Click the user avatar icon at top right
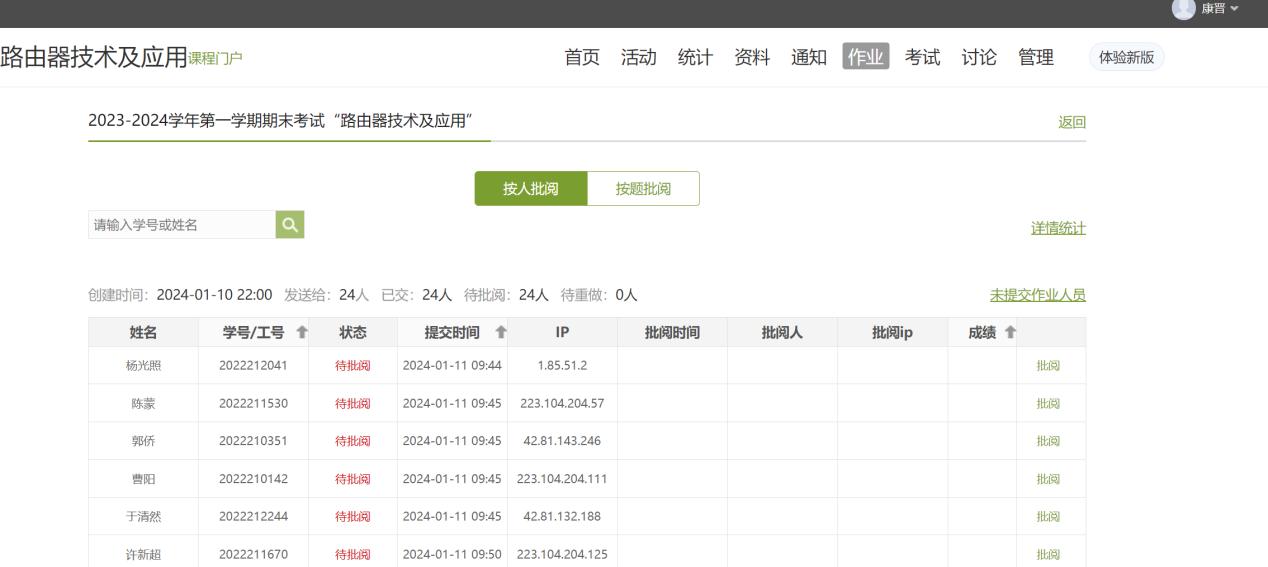1268x567 pixels. [1183, 9]
